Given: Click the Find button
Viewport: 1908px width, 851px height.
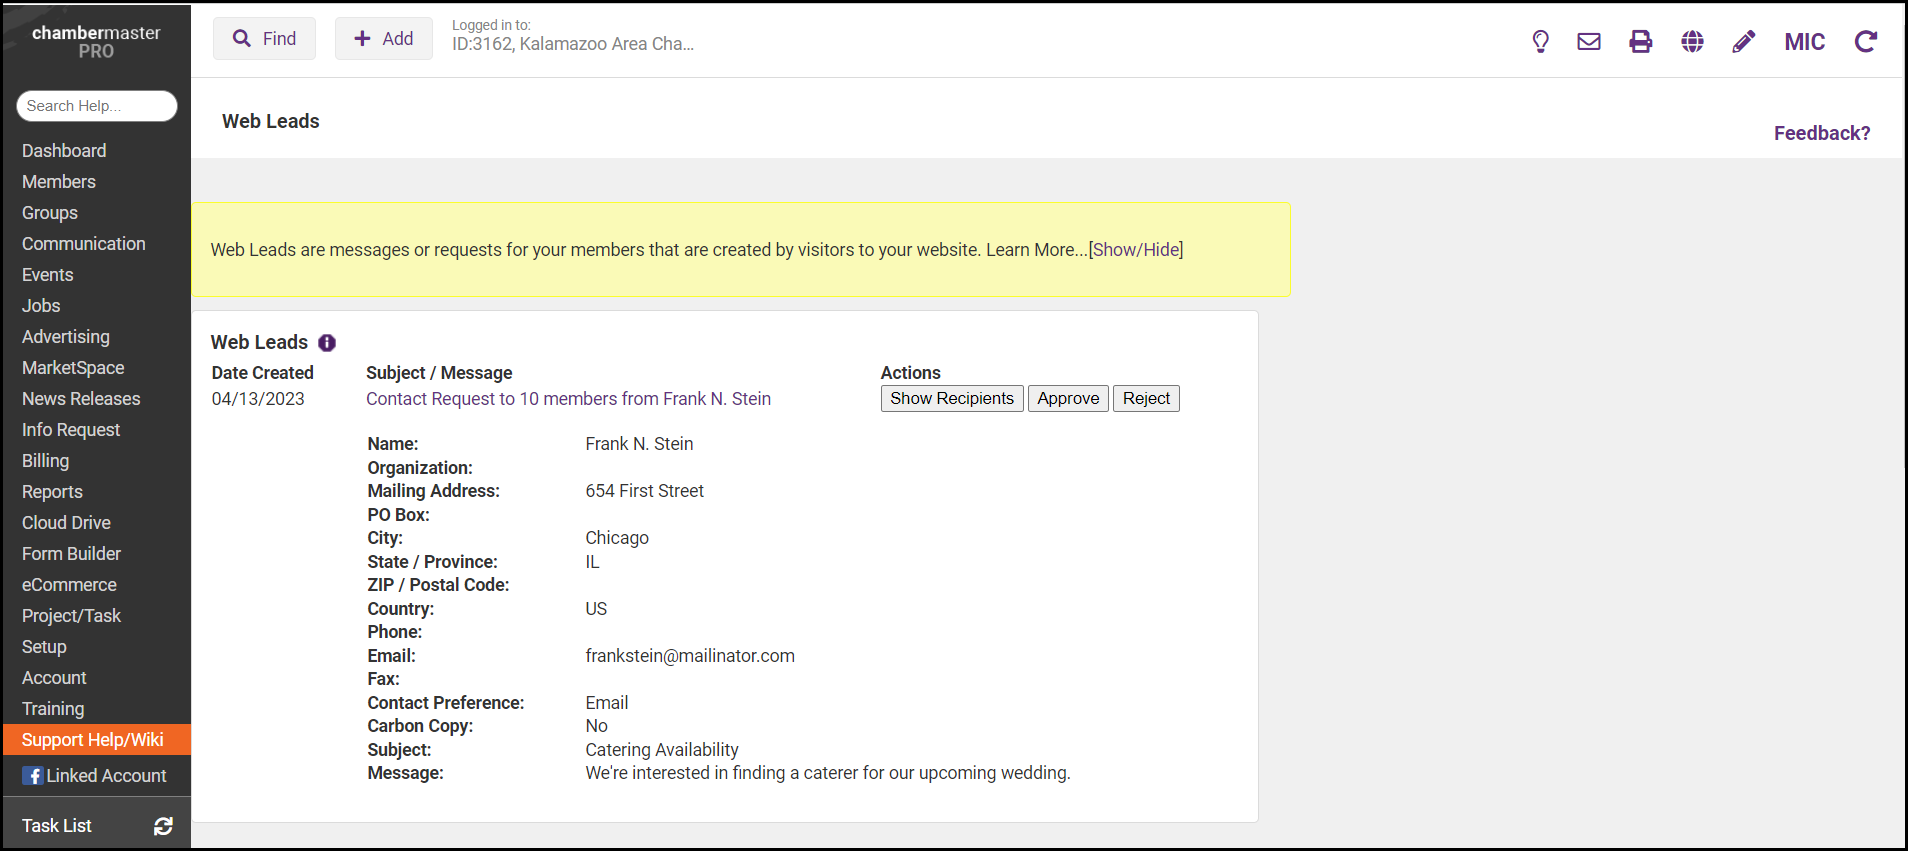Looking at the screenshot, I should click(264, 39).
